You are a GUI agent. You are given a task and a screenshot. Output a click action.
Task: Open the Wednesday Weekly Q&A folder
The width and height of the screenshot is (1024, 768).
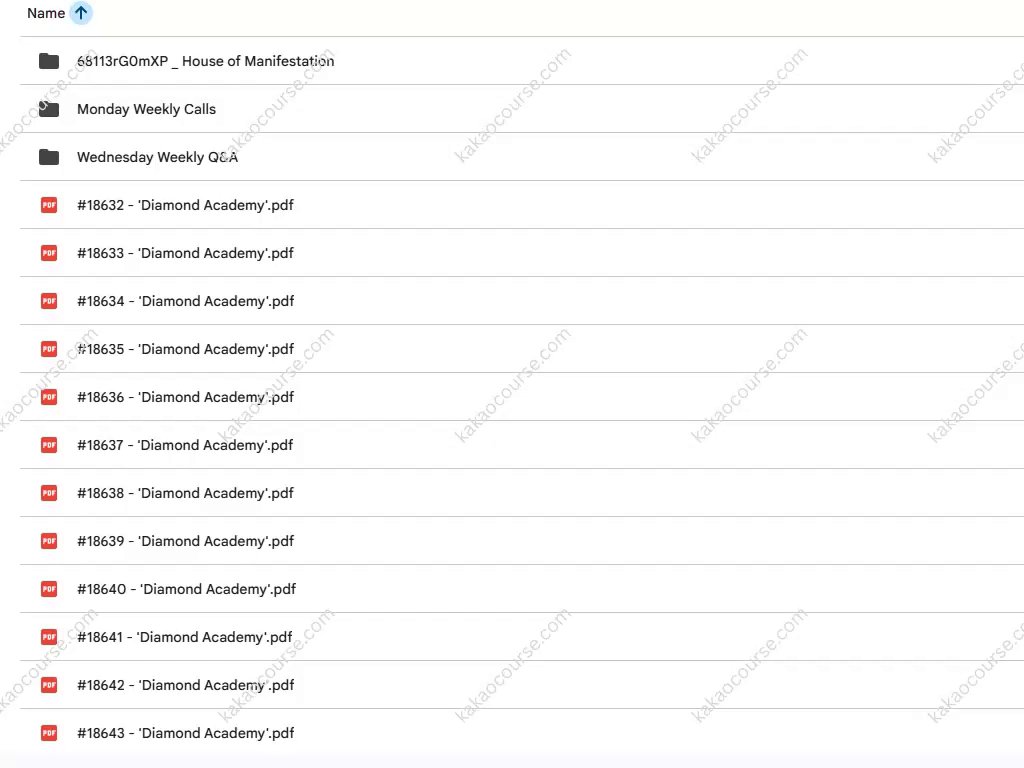pyautogui.click(x=157, y=157)
